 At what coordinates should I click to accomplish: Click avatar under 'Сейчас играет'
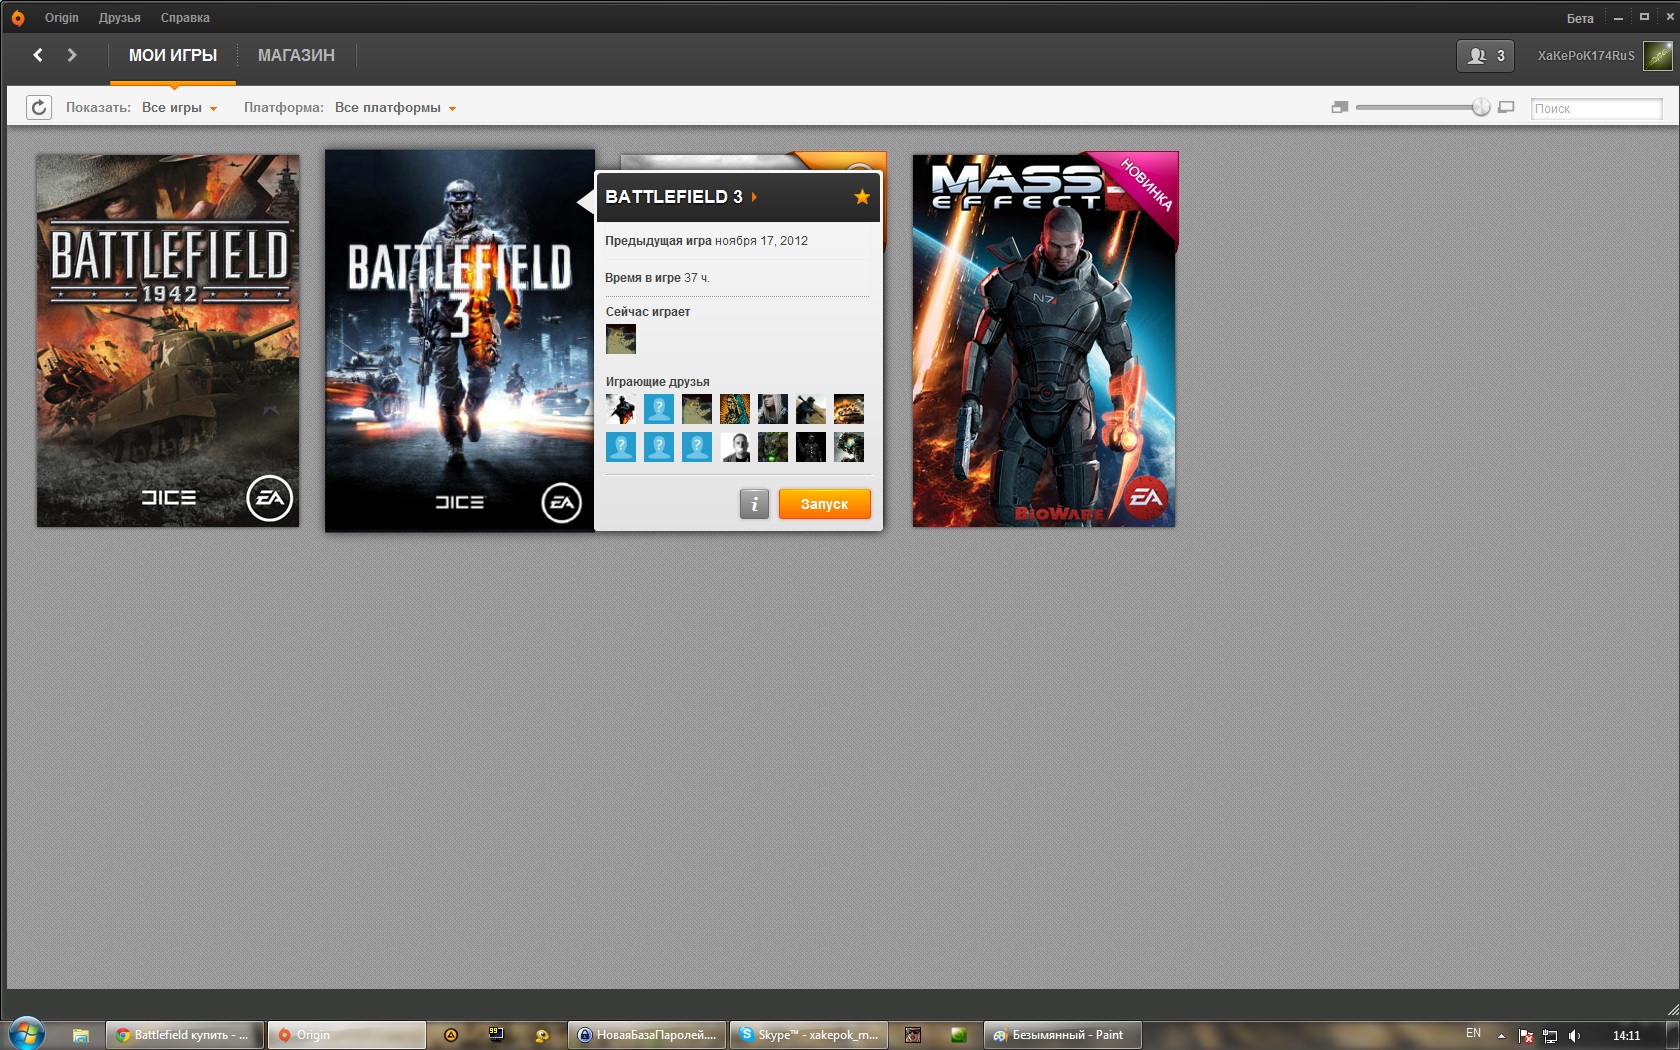621,339
